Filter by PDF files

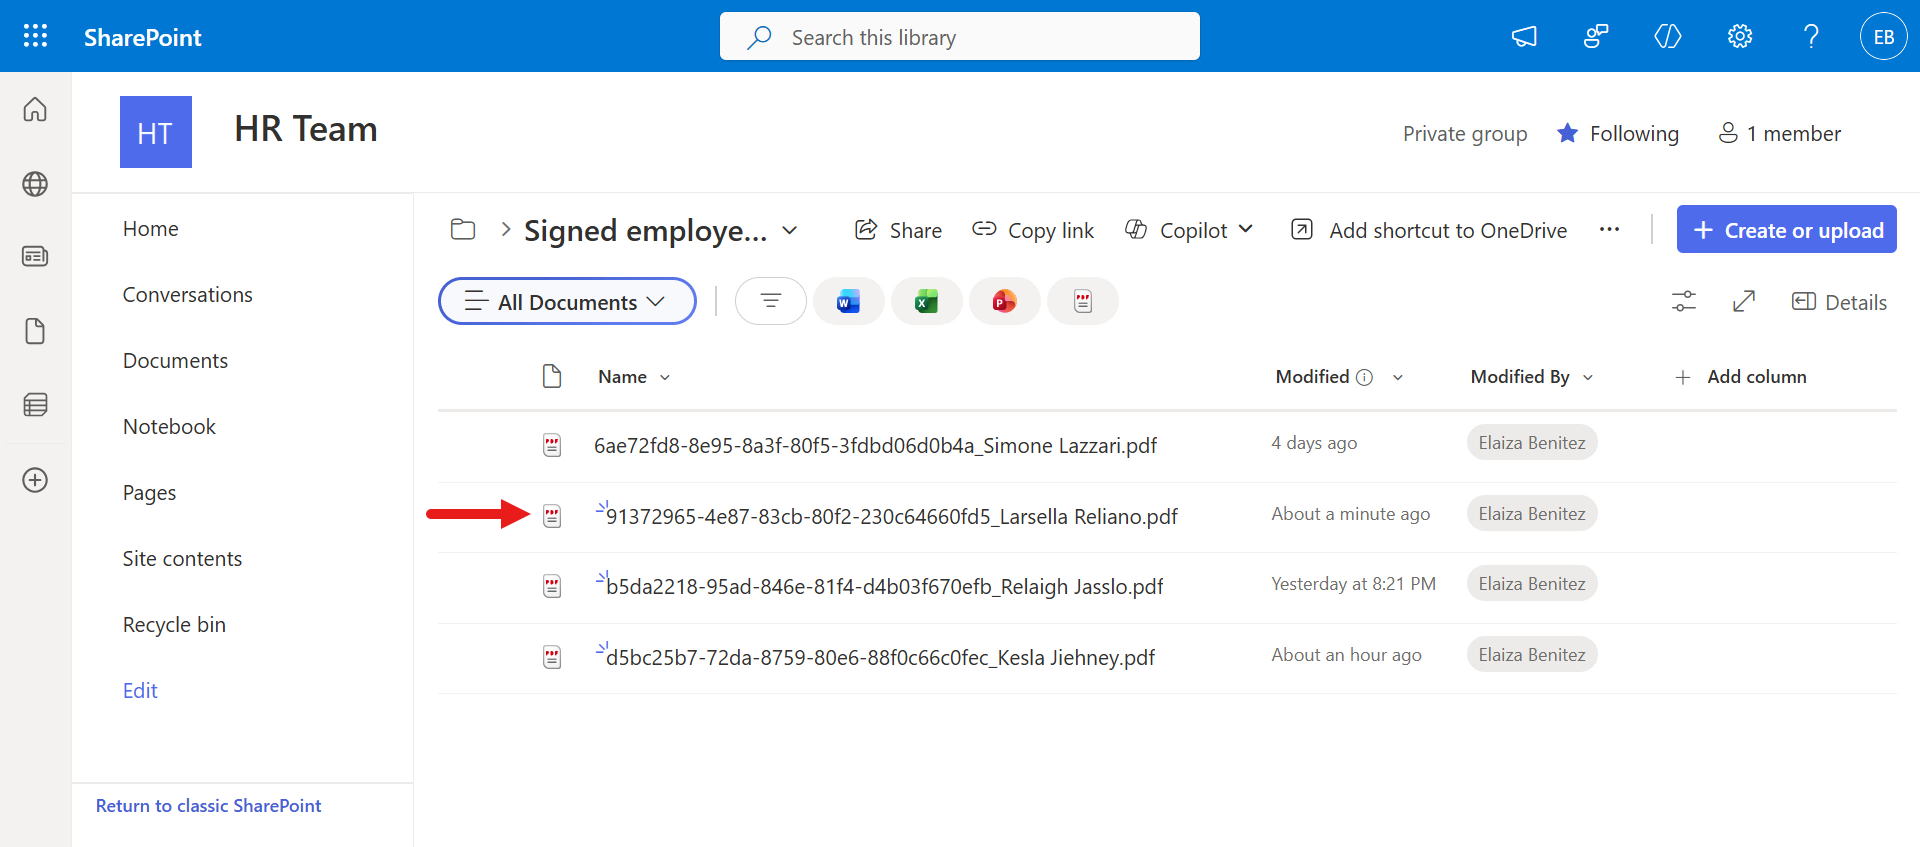tap(1083, 301)
